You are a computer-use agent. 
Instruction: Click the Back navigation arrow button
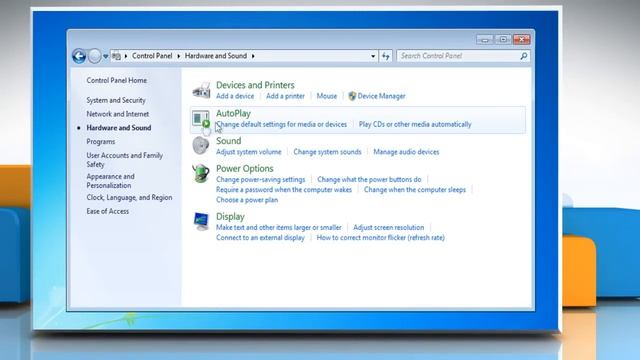tap(79, 56)
